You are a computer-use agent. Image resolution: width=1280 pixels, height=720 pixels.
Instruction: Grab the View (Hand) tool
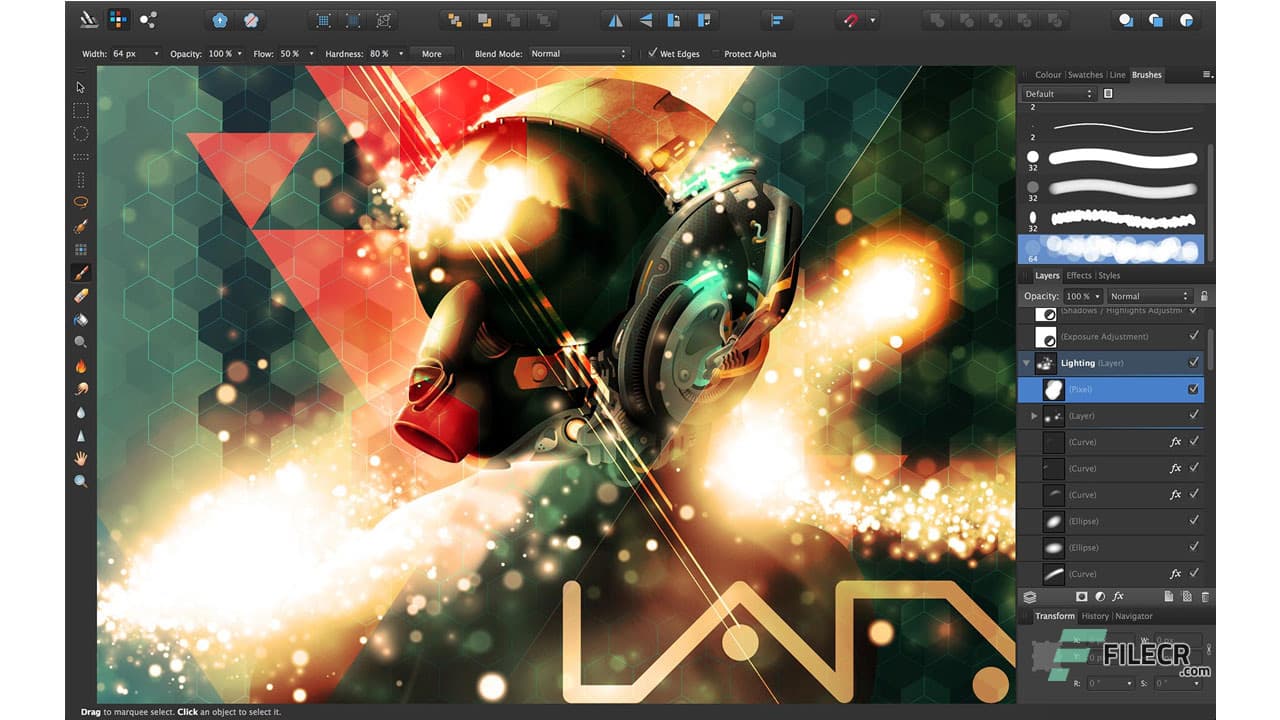point(81,459)
